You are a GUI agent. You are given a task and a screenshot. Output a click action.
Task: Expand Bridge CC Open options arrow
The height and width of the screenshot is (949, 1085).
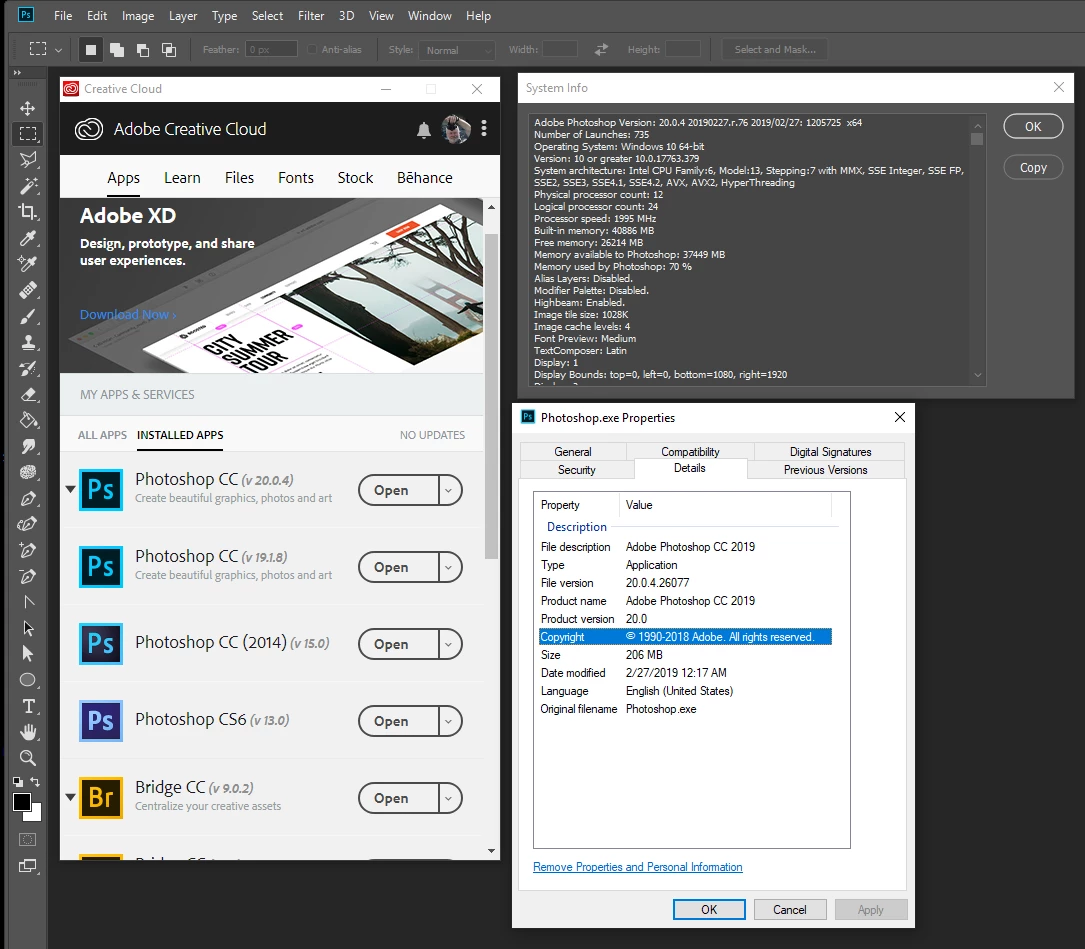[449, 797]
